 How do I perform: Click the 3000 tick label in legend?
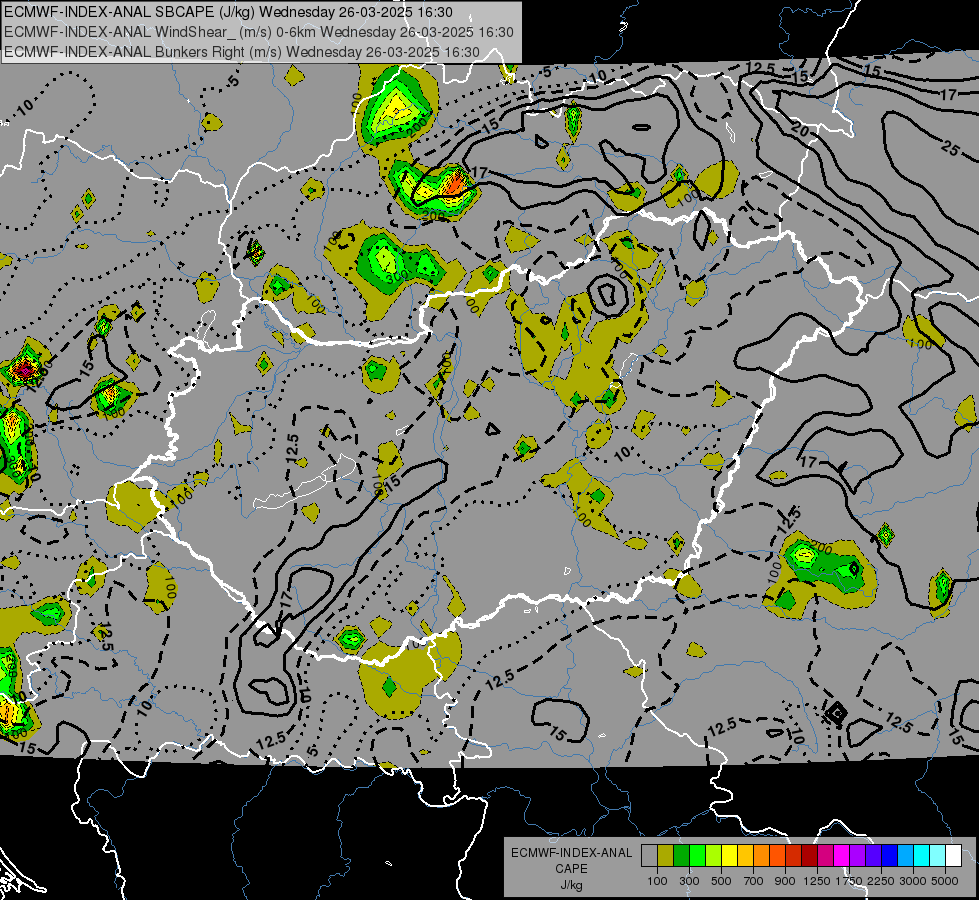tap(913, 881)
